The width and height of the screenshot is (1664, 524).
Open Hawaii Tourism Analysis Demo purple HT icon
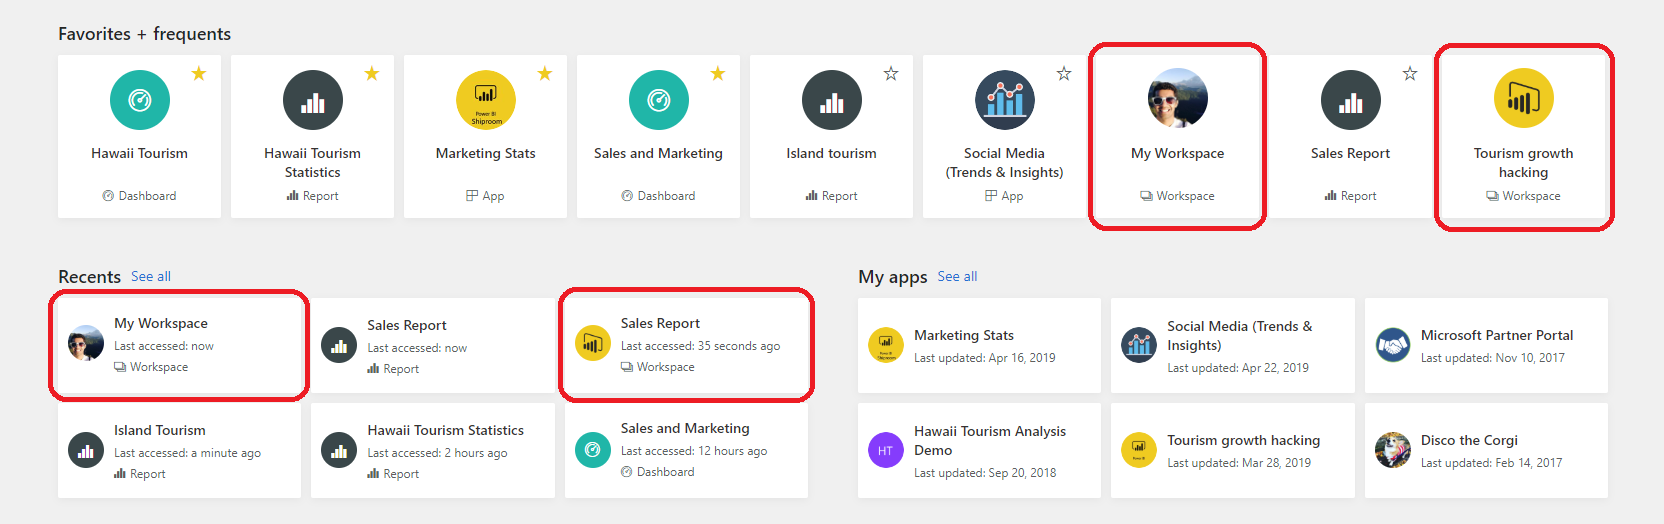click(x=885, y=450)
